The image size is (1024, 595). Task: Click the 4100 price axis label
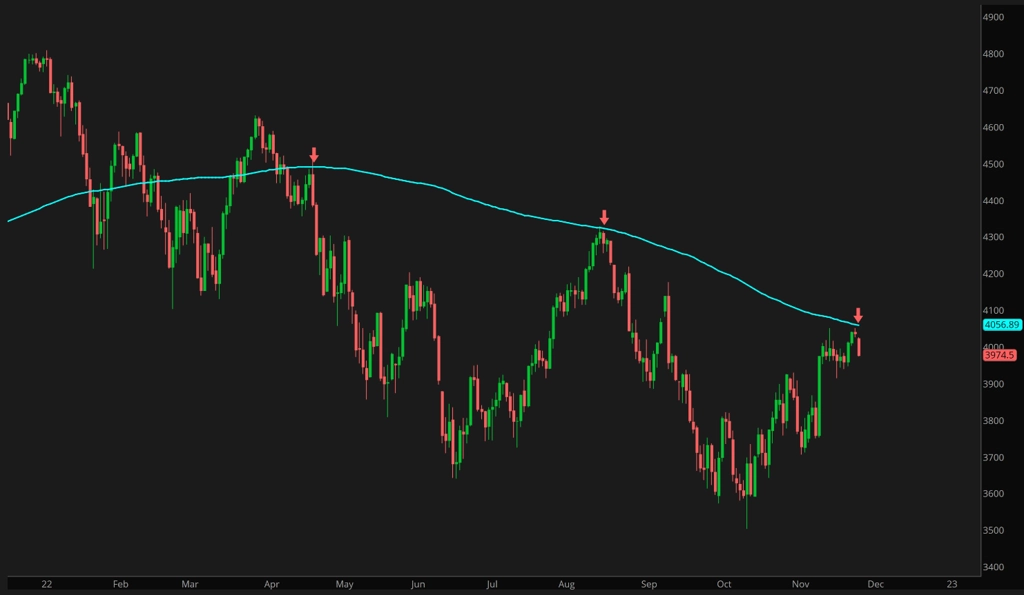[x=993, y=311]
